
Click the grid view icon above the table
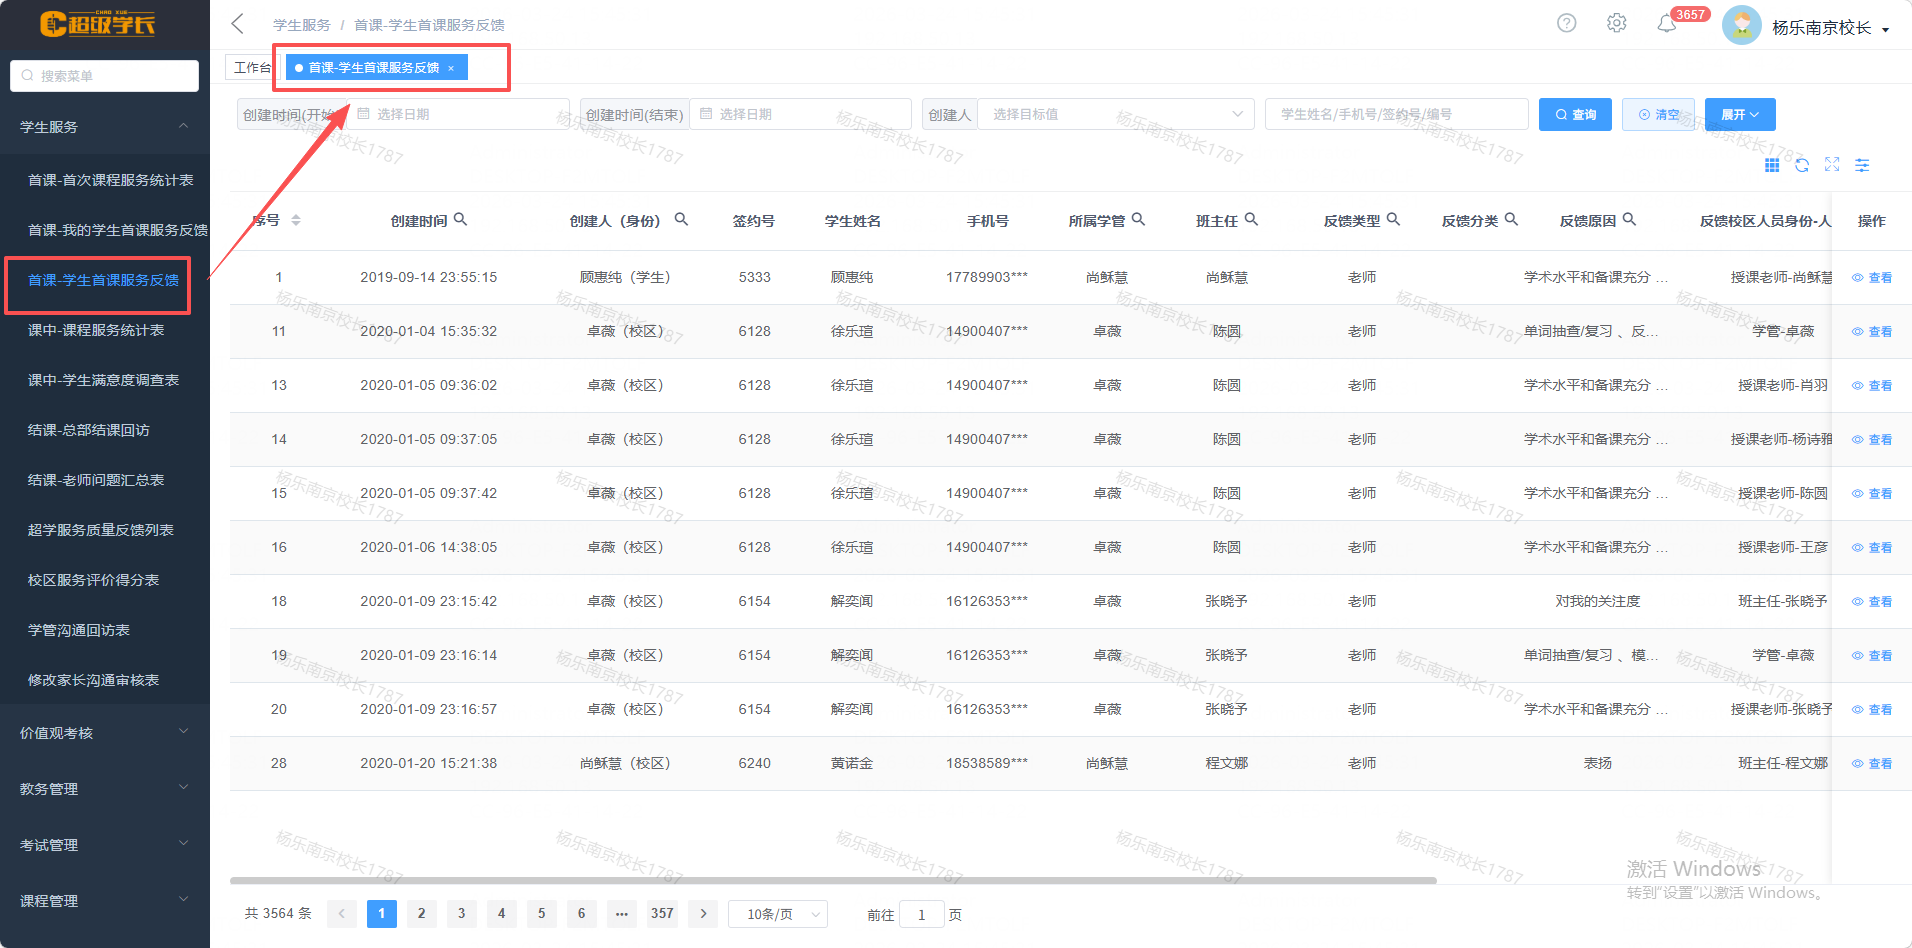tap(1772, 165)
